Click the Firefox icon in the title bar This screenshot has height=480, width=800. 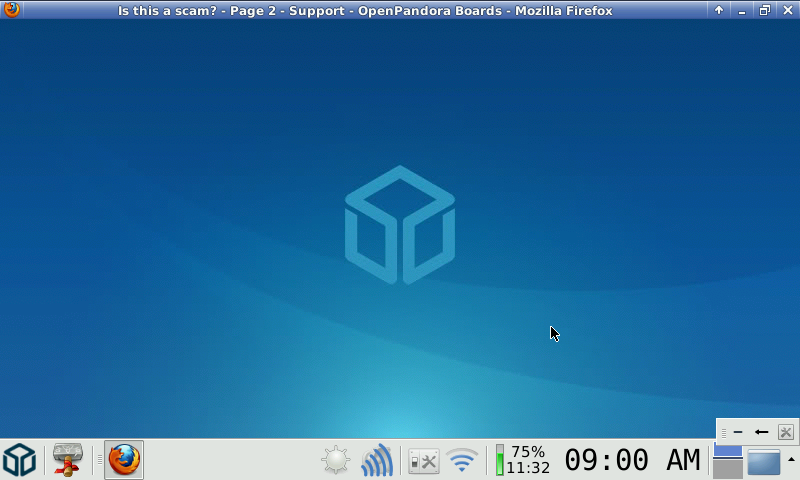(x=12, y=10)
